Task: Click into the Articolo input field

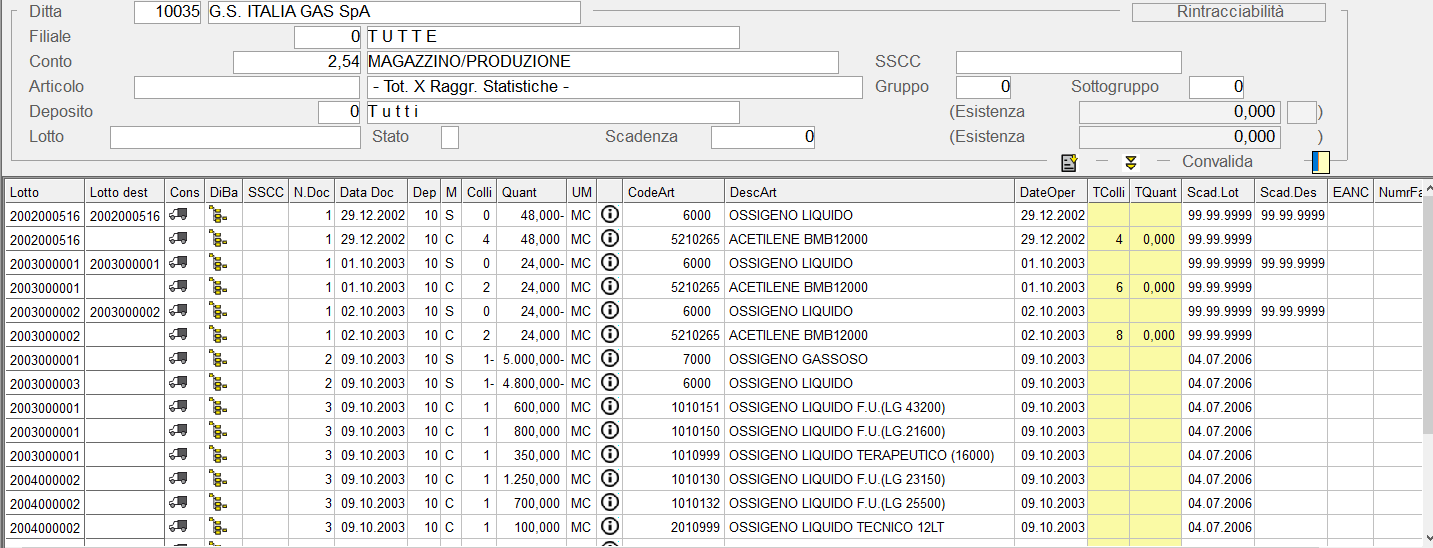Action: 246,88
